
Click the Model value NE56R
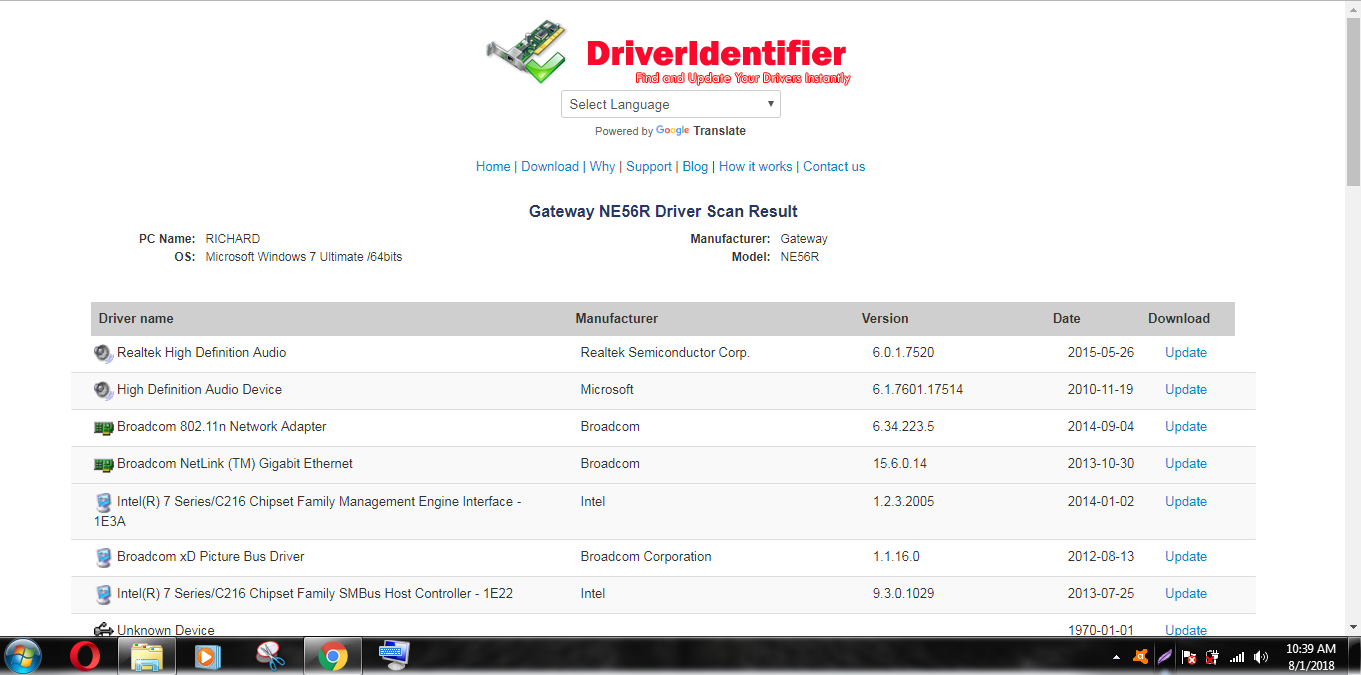click(x=800, y=257)
